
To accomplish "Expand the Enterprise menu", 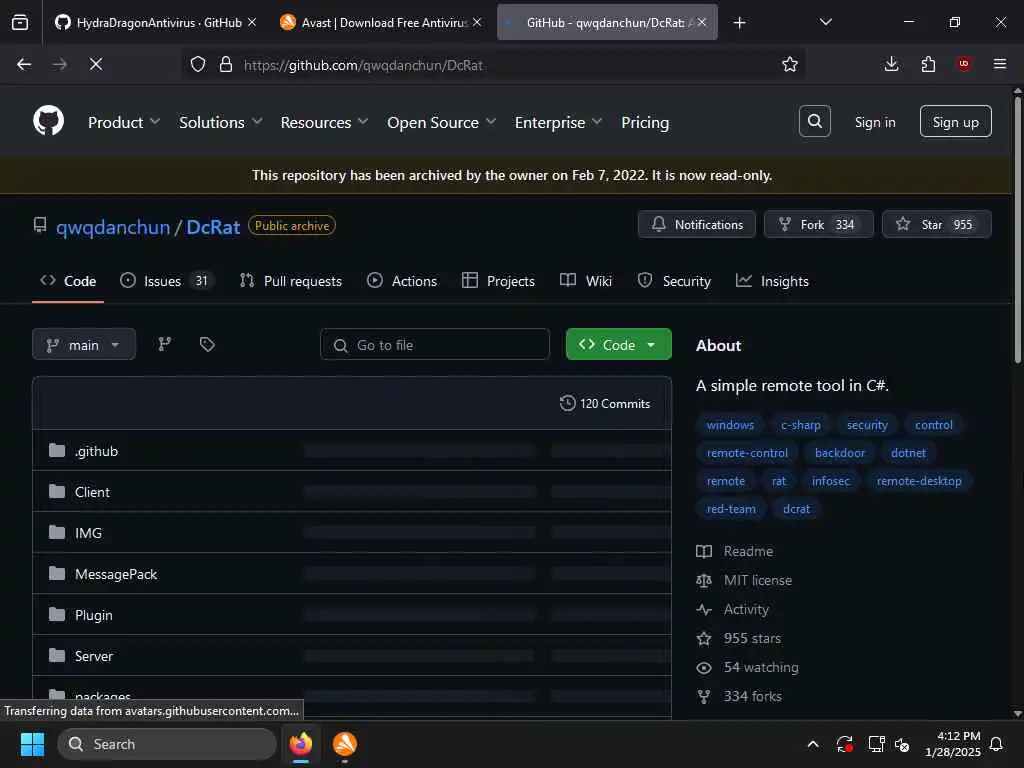I will coord(558,122).
